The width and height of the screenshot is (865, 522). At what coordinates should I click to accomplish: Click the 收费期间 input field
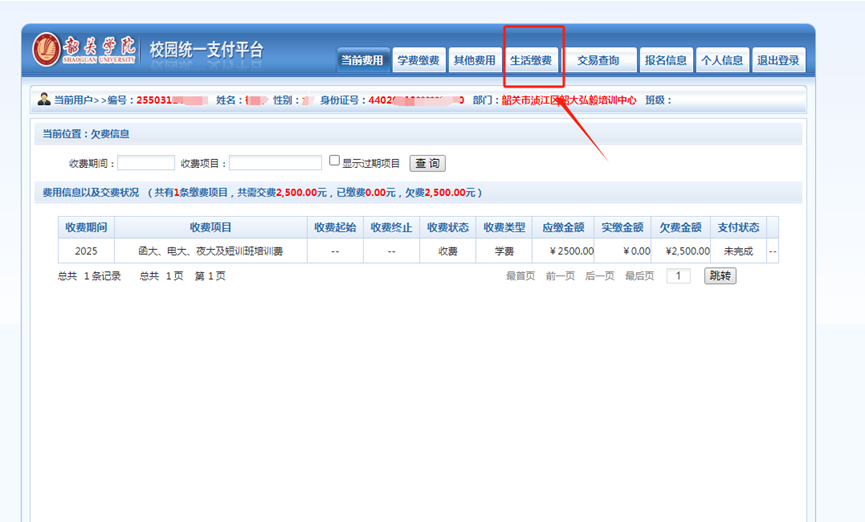[x=146, y=163]
